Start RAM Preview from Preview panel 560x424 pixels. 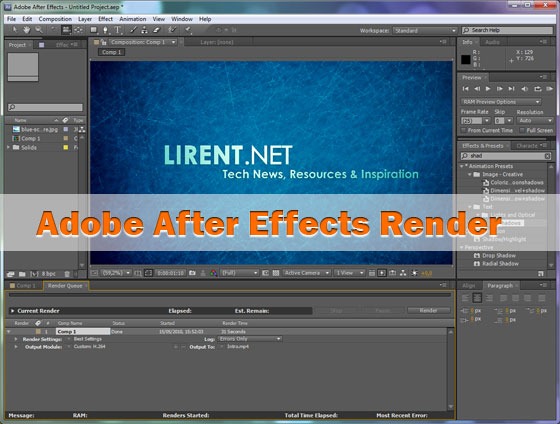click(x=550, y=89)
